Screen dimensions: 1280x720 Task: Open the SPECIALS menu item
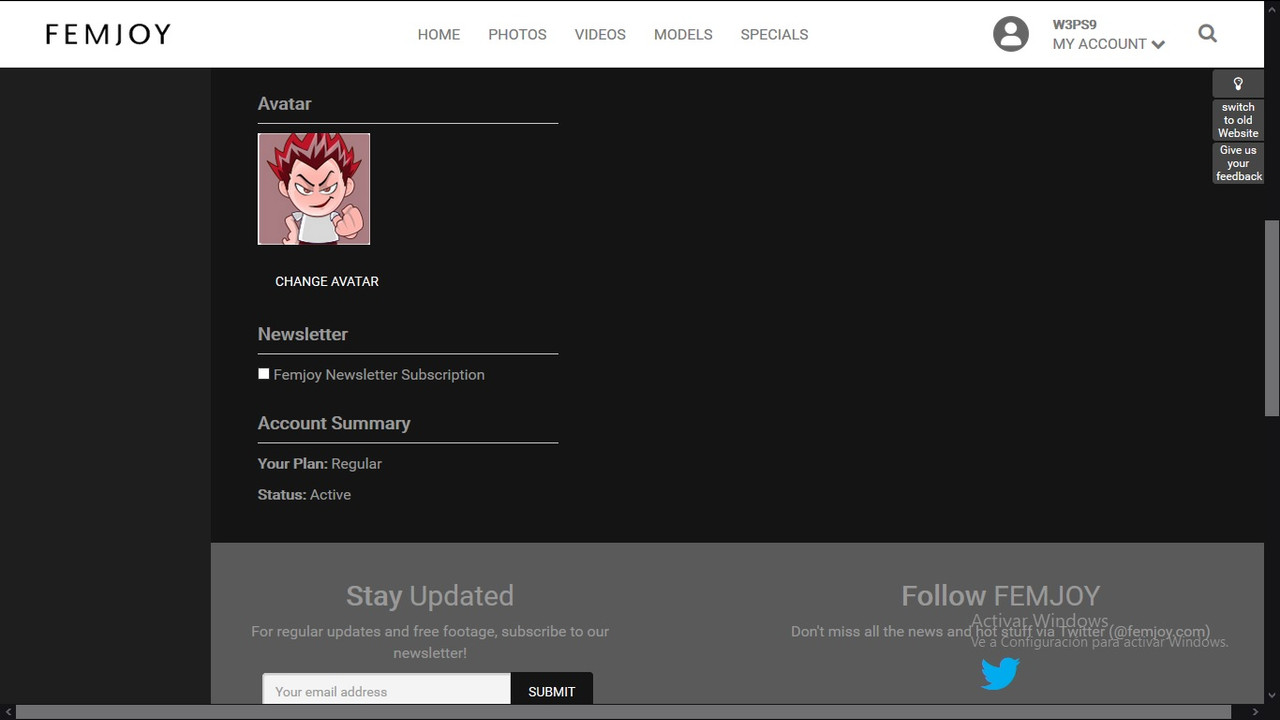(x=774, y=34)
